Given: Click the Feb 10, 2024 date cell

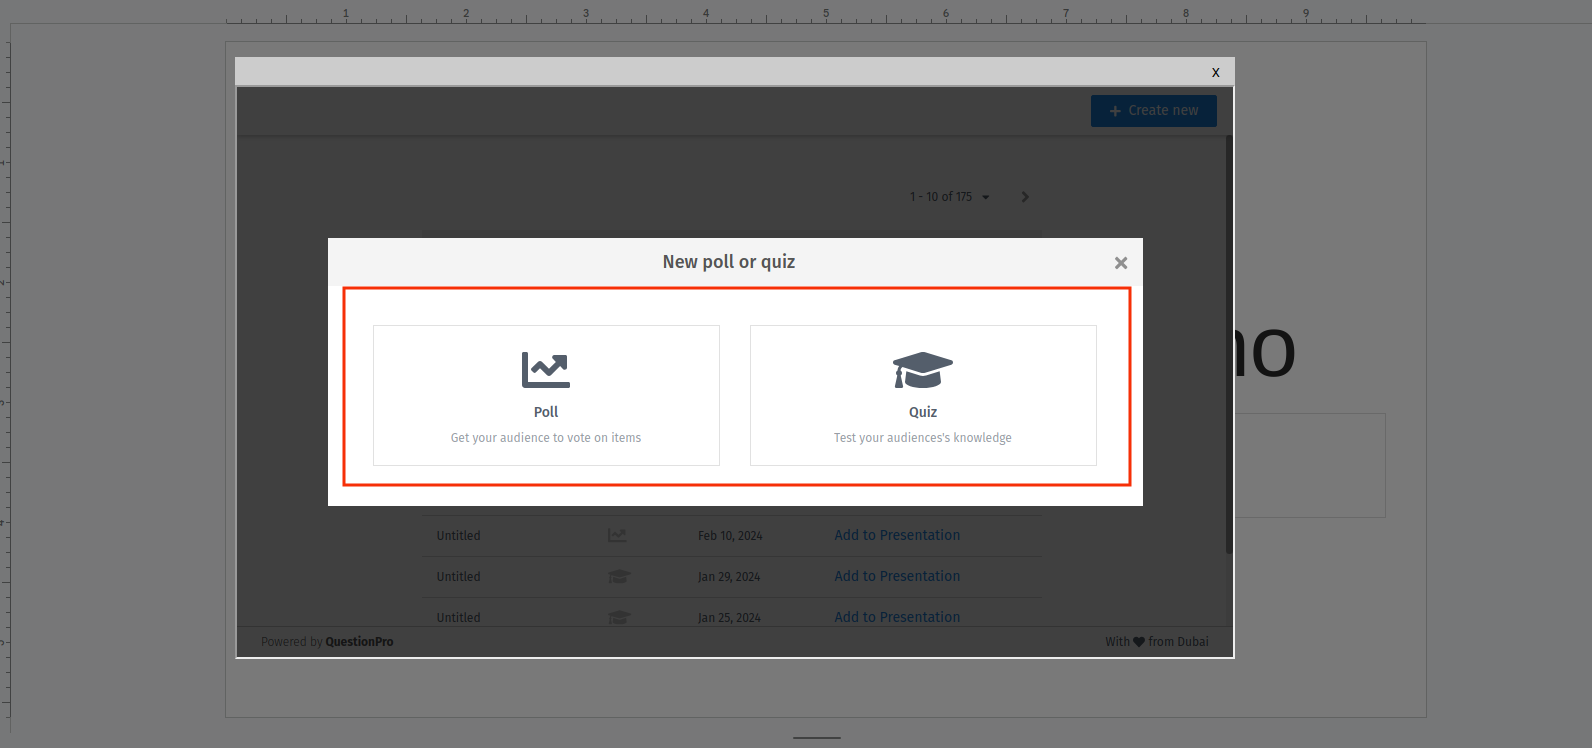Looking at the screenshot, I should 730,536.
